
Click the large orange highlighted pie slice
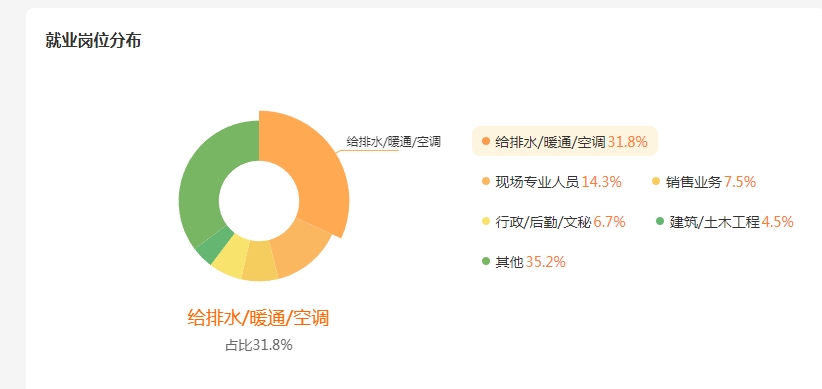click(x=307, y=168)
